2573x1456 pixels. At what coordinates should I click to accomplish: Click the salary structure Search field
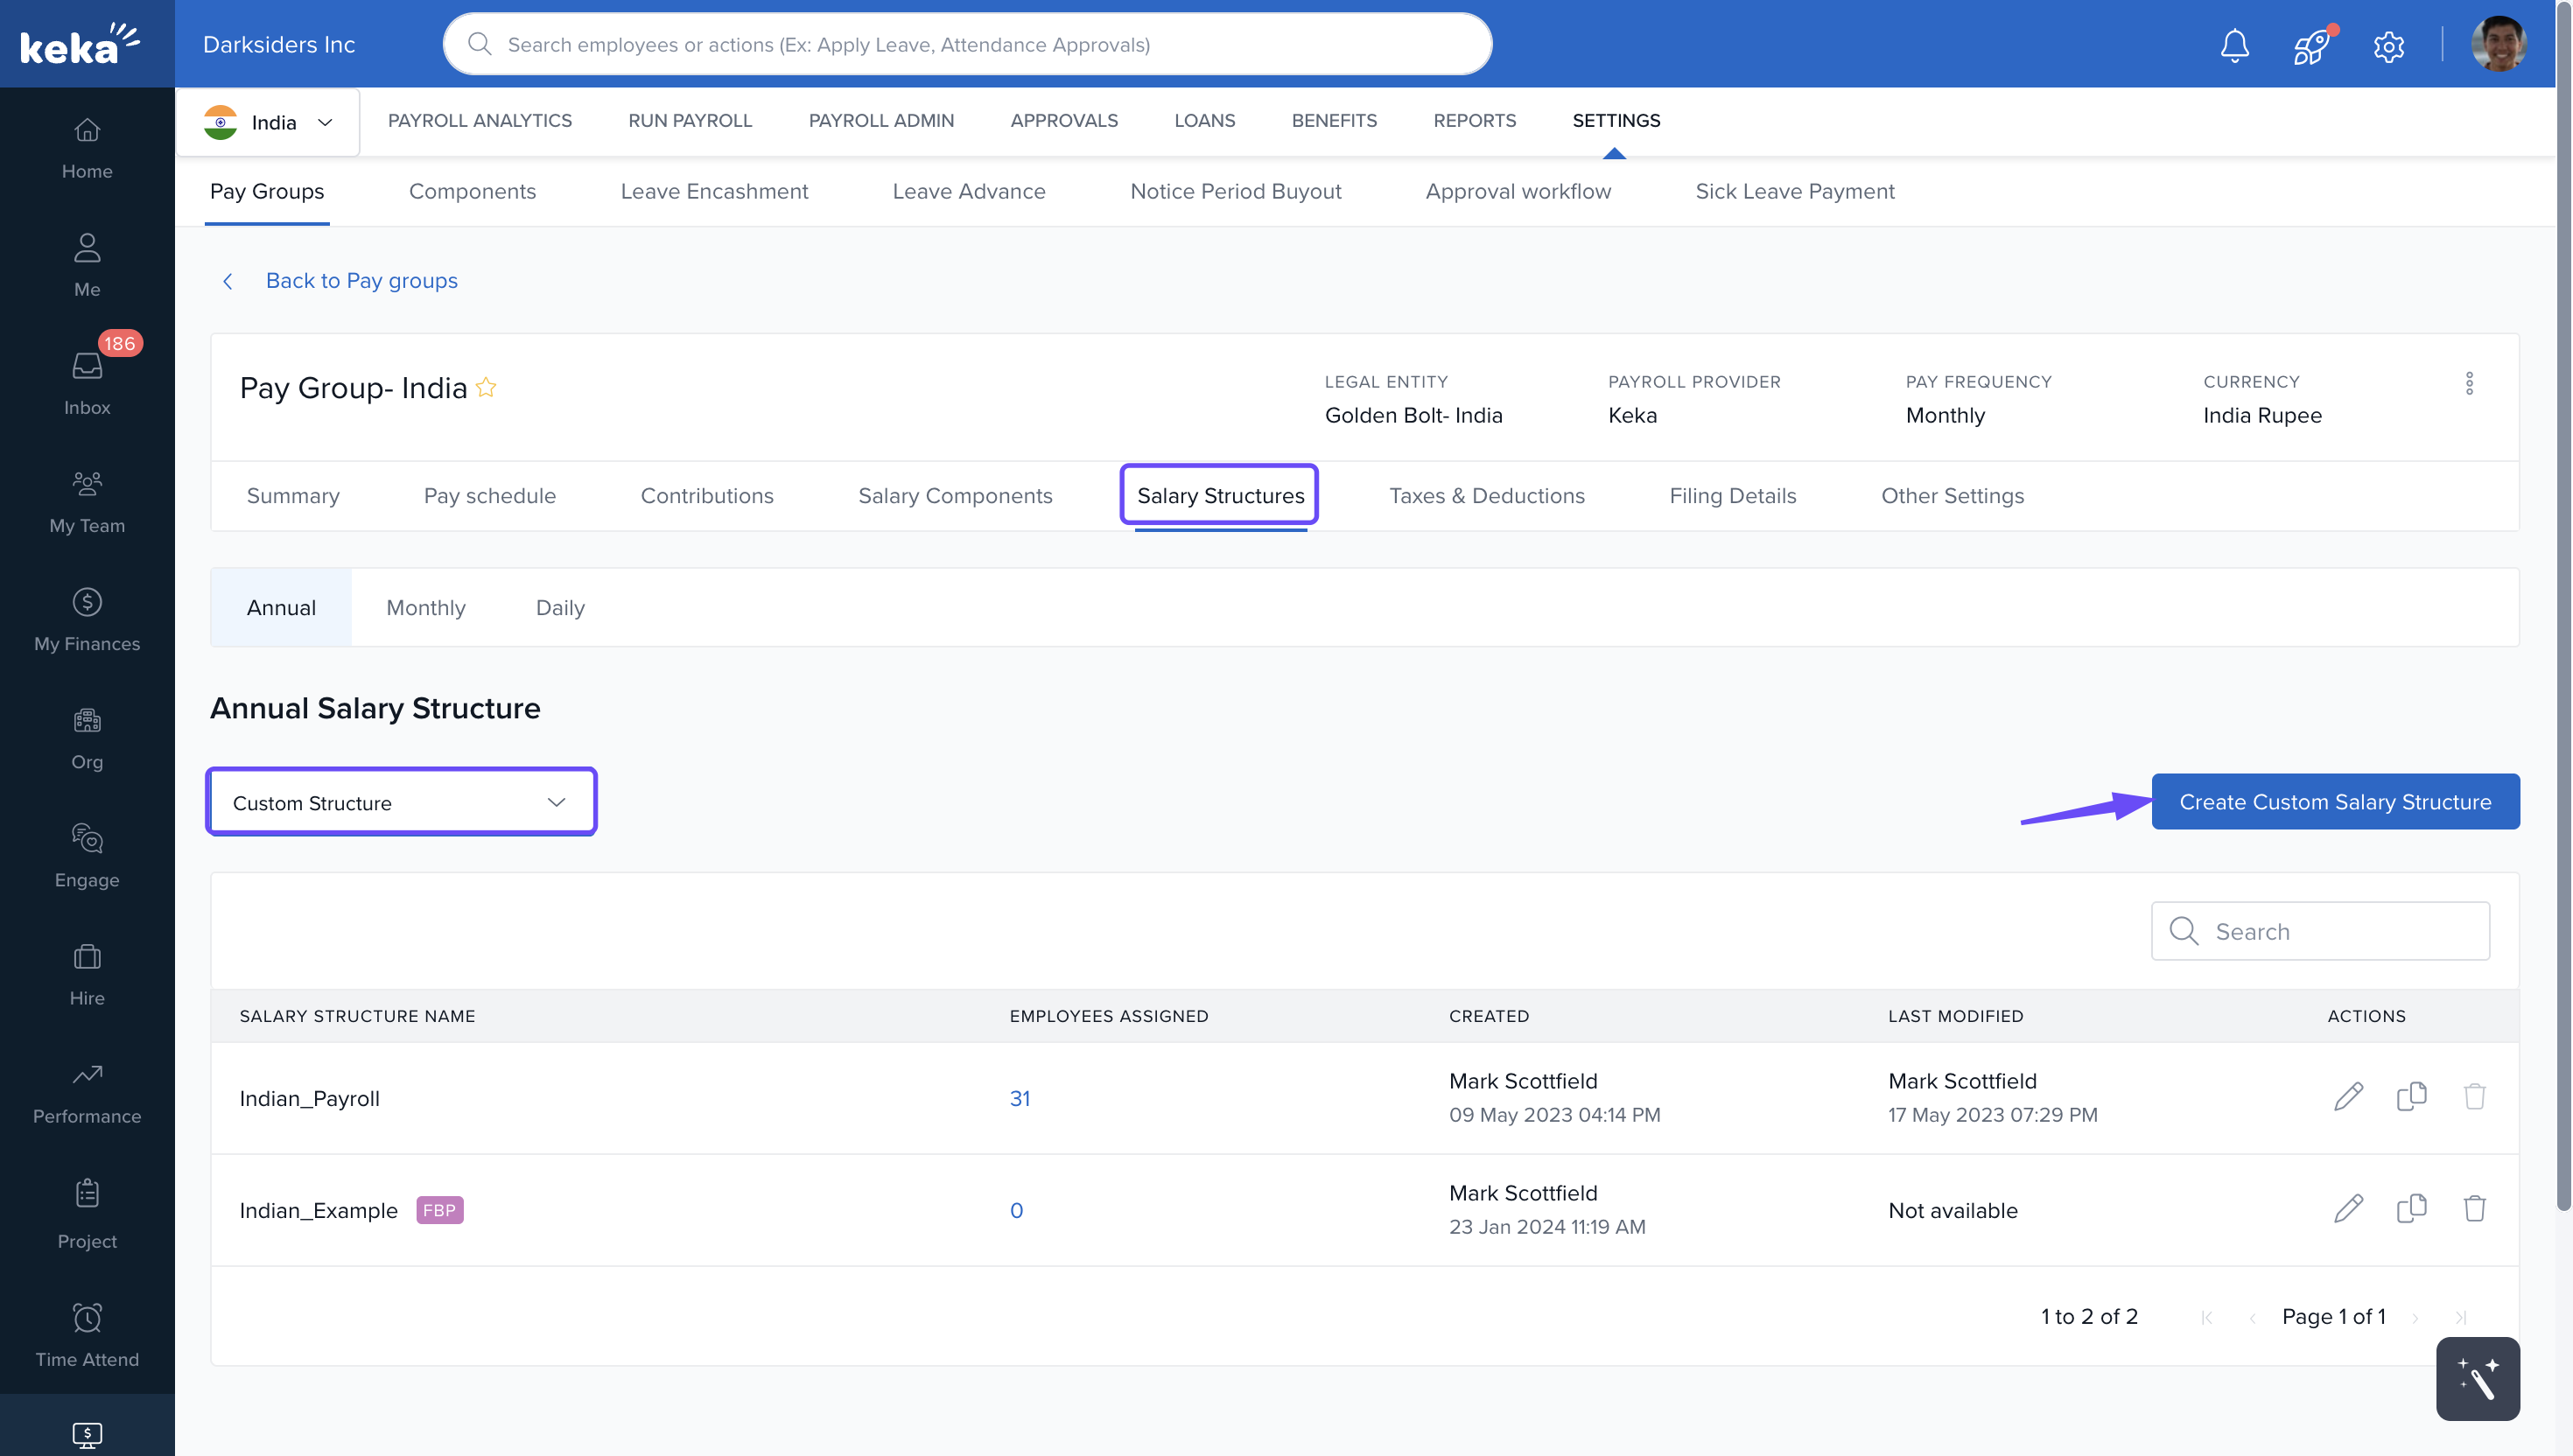coord(2320,931)
